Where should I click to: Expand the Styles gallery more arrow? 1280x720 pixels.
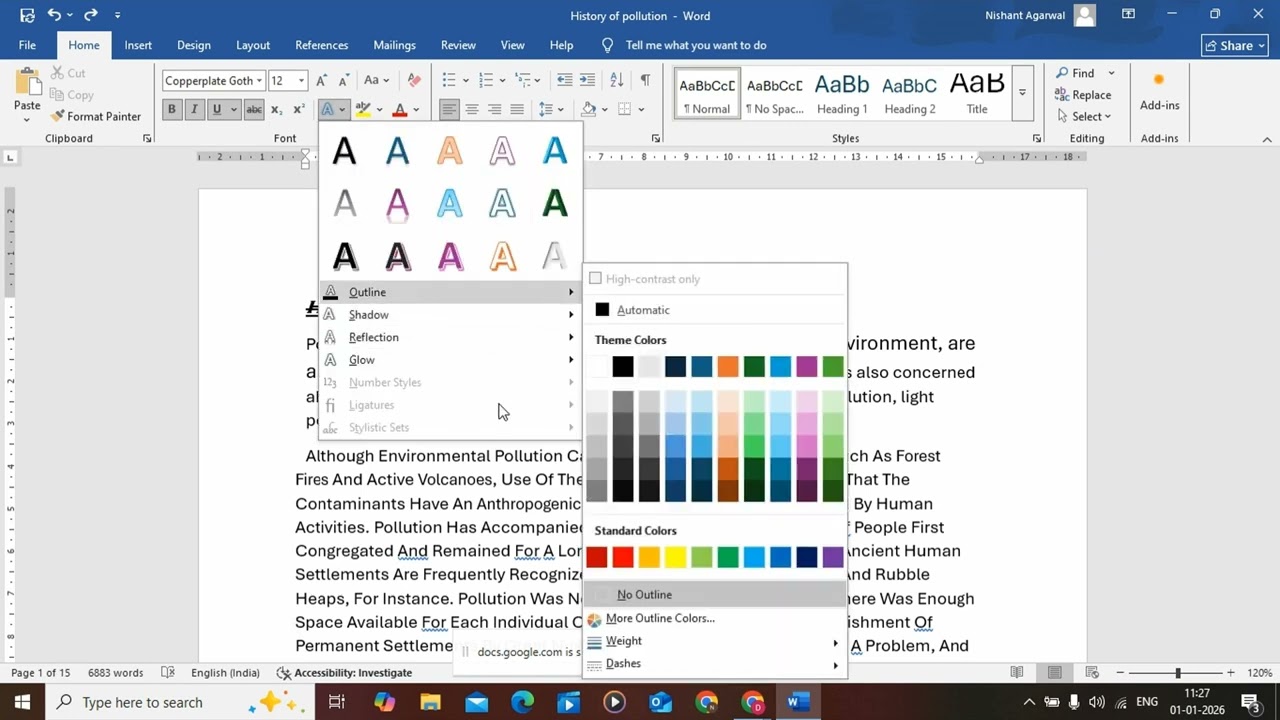1022,93
